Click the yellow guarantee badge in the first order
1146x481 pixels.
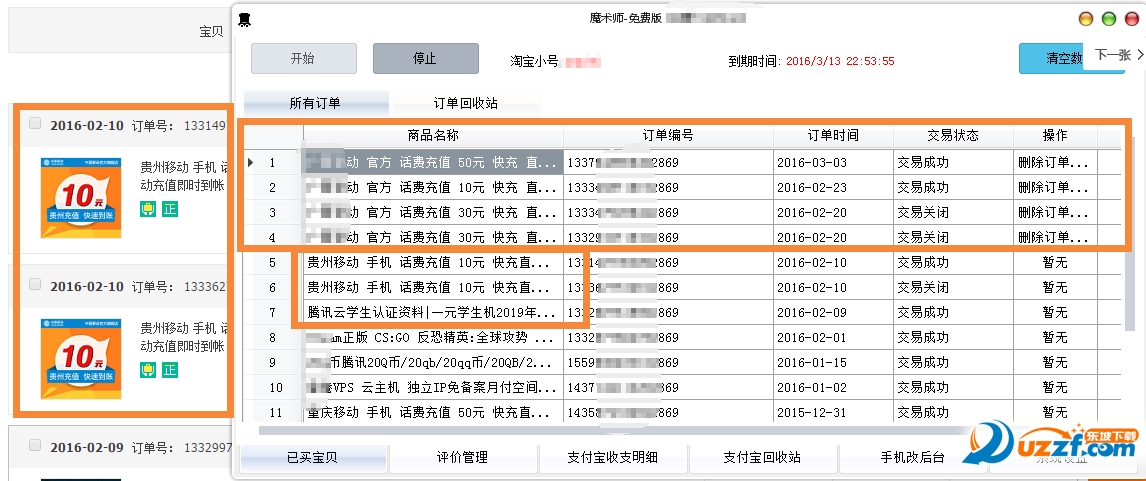pyautogui.click(x=148, y=210)
